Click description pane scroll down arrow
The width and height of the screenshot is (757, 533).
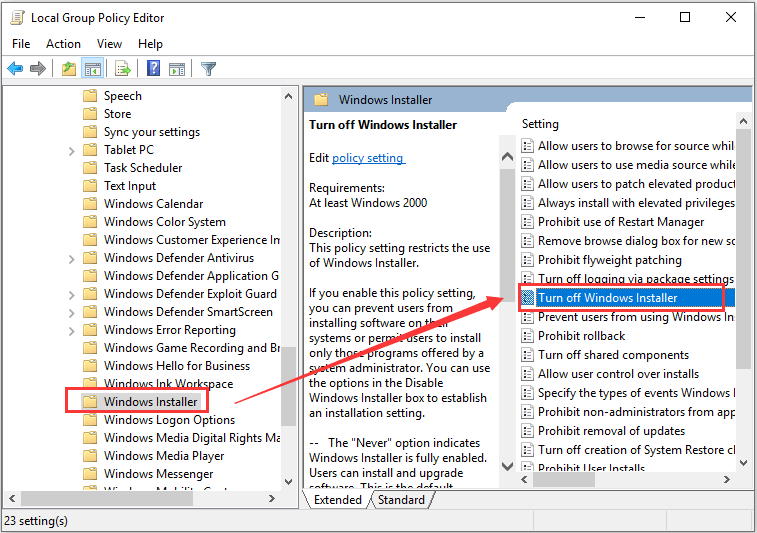[507, 466]
